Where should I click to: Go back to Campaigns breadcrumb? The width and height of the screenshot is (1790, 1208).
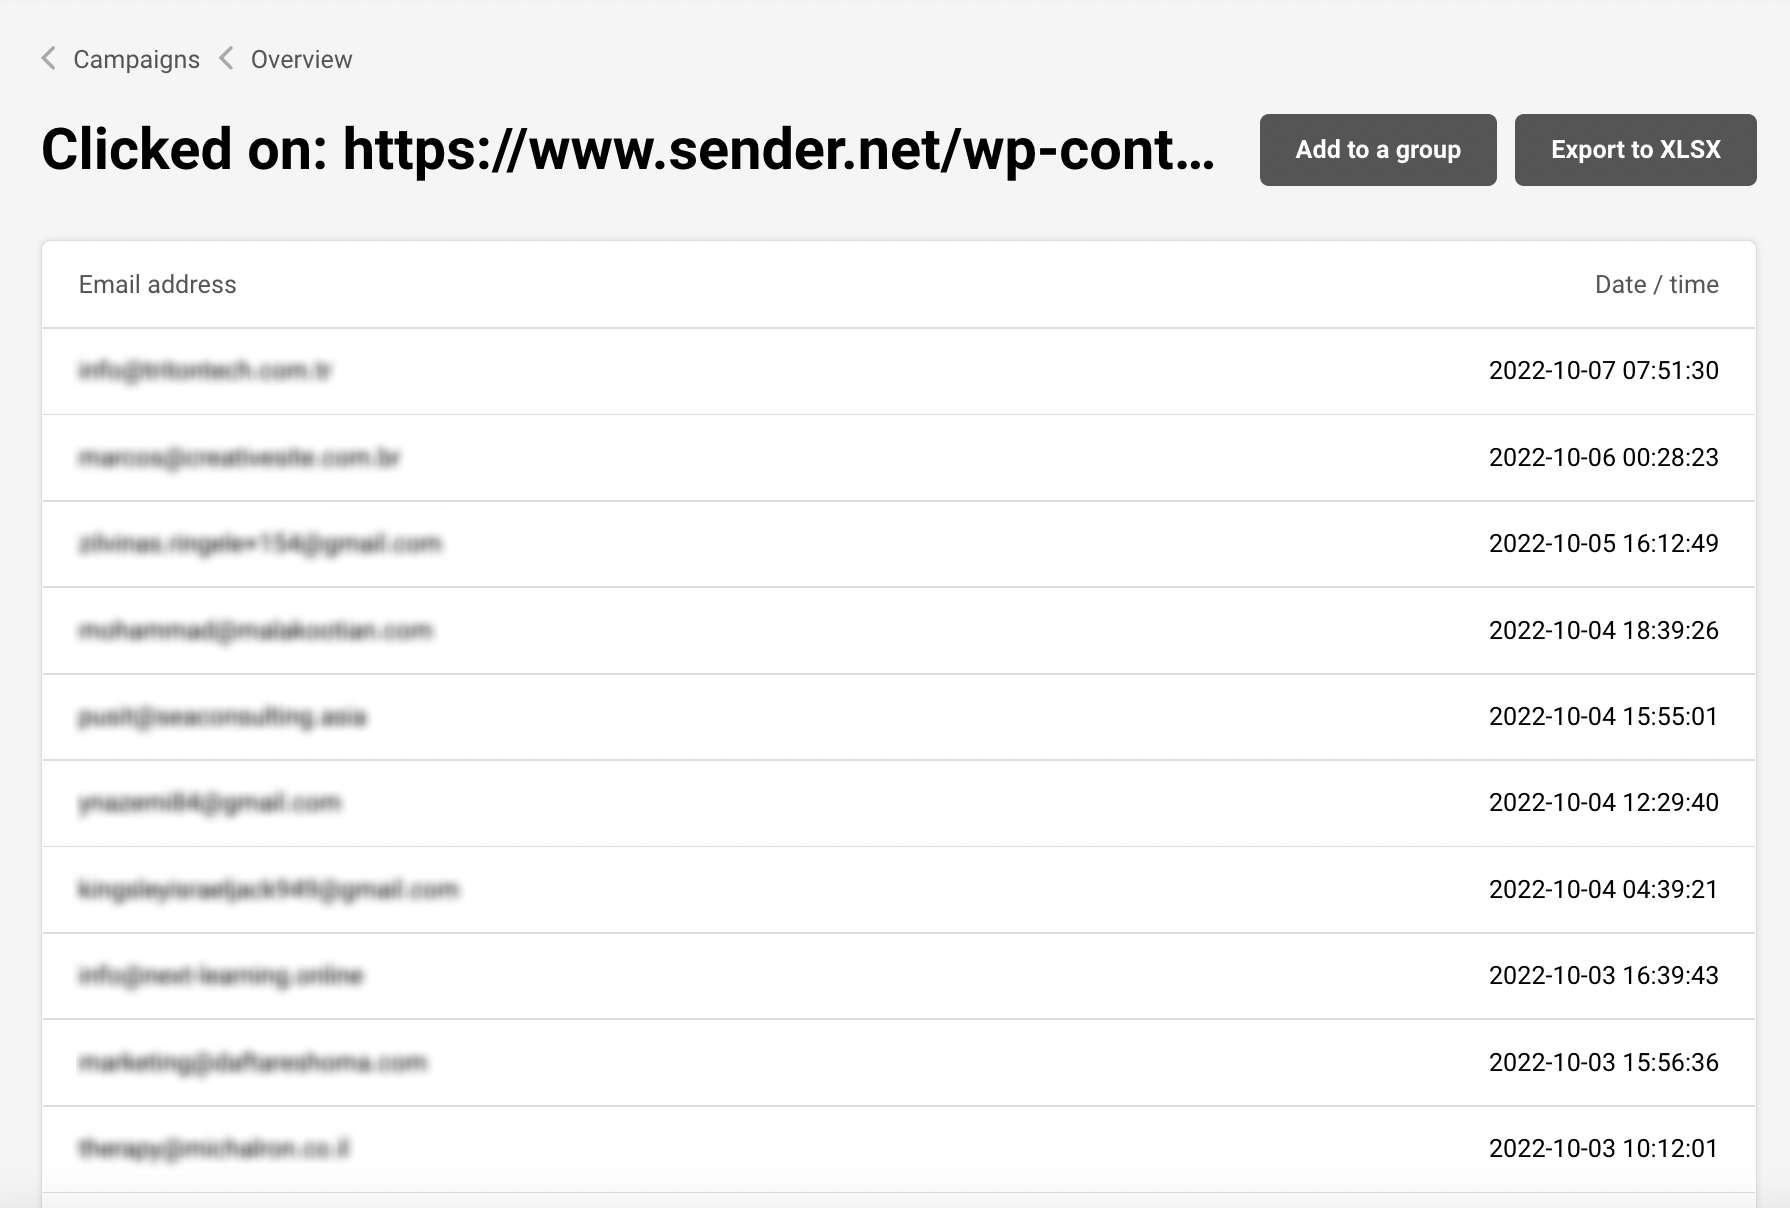tap(136, 60)
